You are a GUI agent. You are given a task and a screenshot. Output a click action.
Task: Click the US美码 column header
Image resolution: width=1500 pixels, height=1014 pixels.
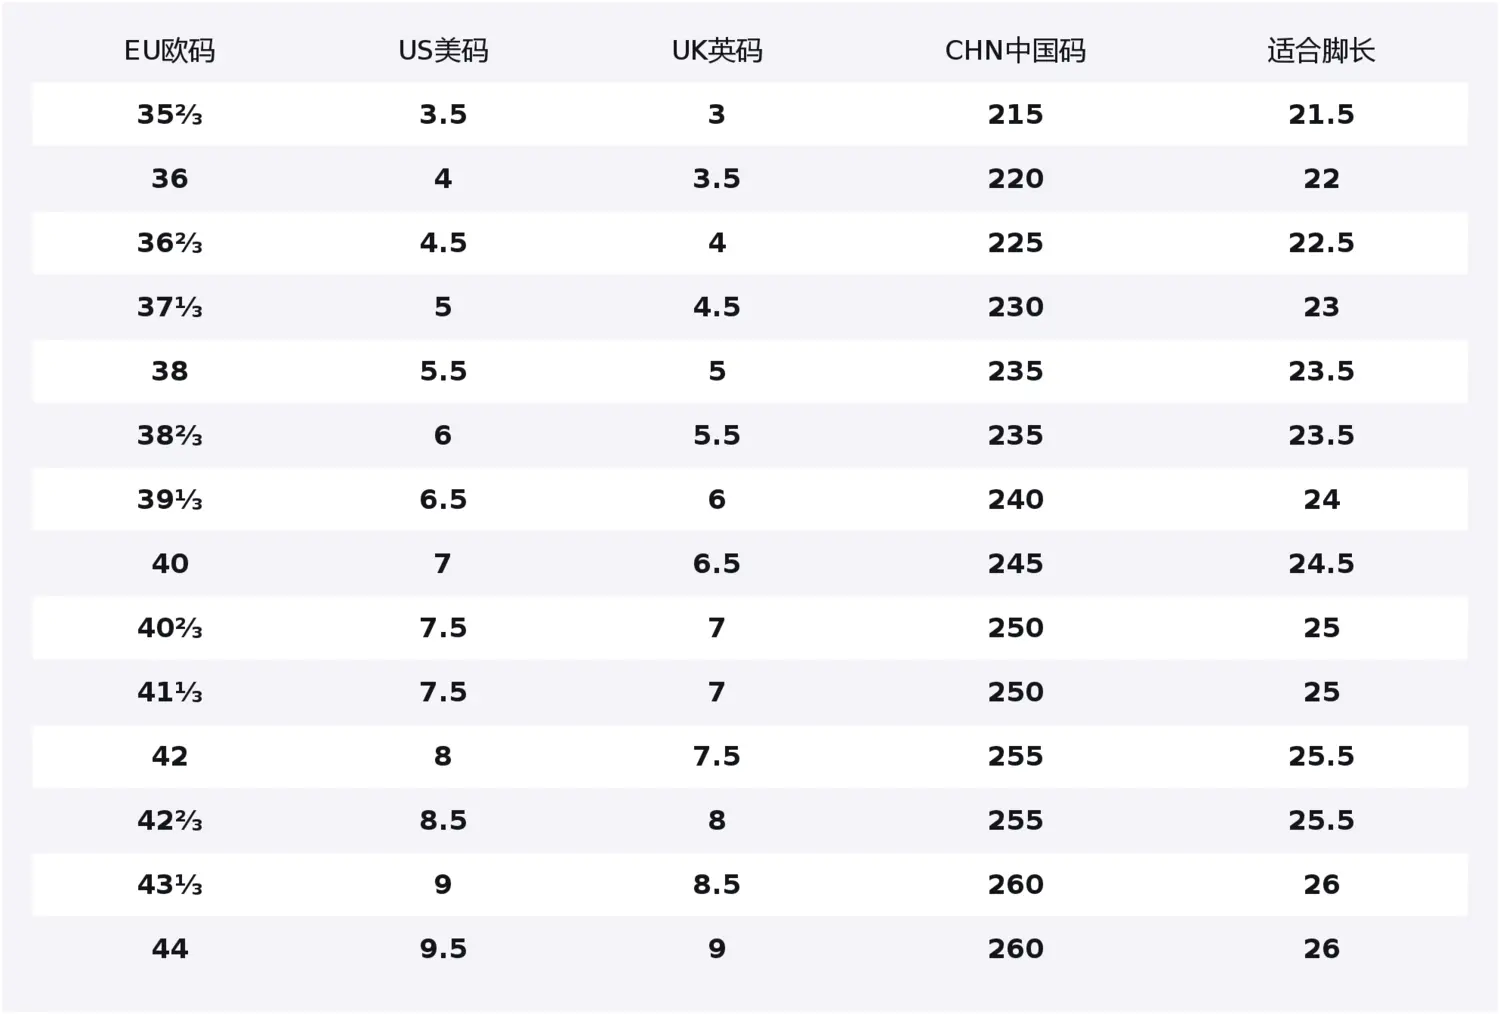pyautogui.click(x=443, y=51)
